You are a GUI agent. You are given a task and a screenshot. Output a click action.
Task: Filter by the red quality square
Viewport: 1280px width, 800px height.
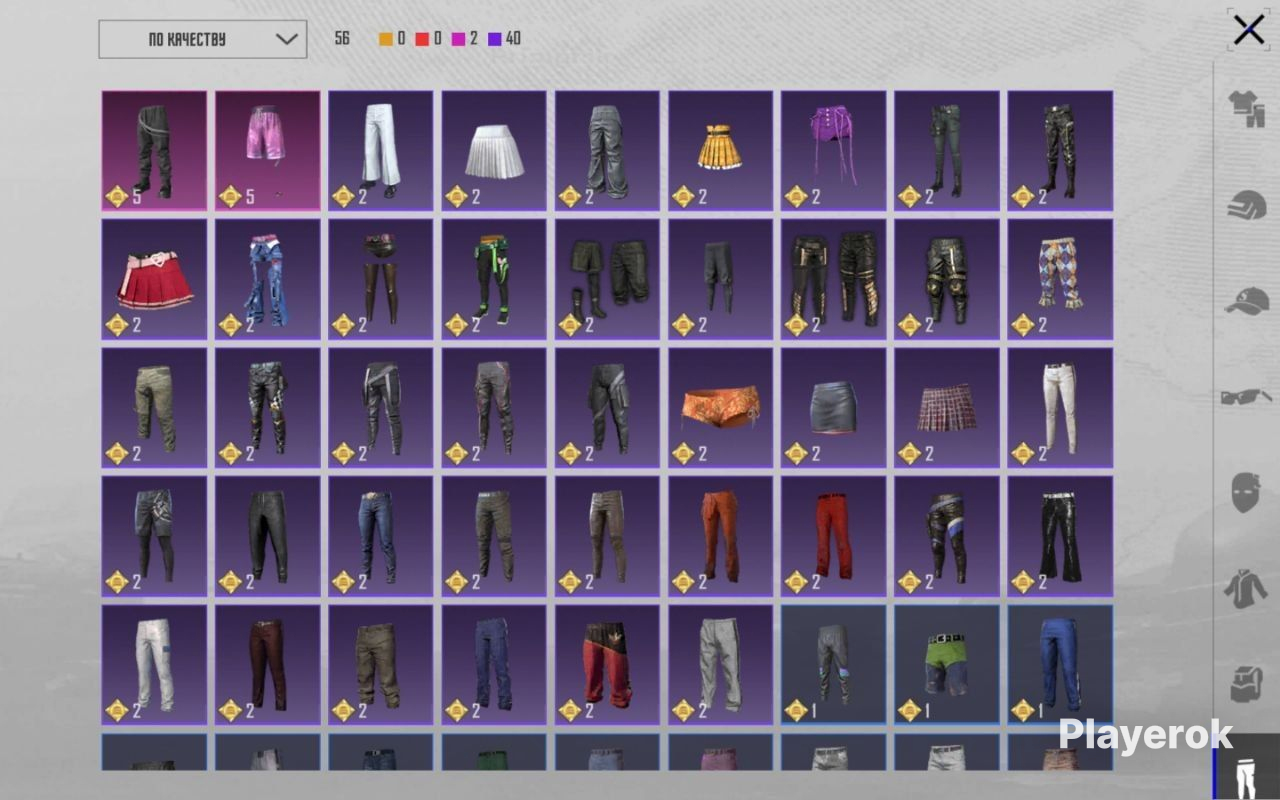click(x=422, y=39)
